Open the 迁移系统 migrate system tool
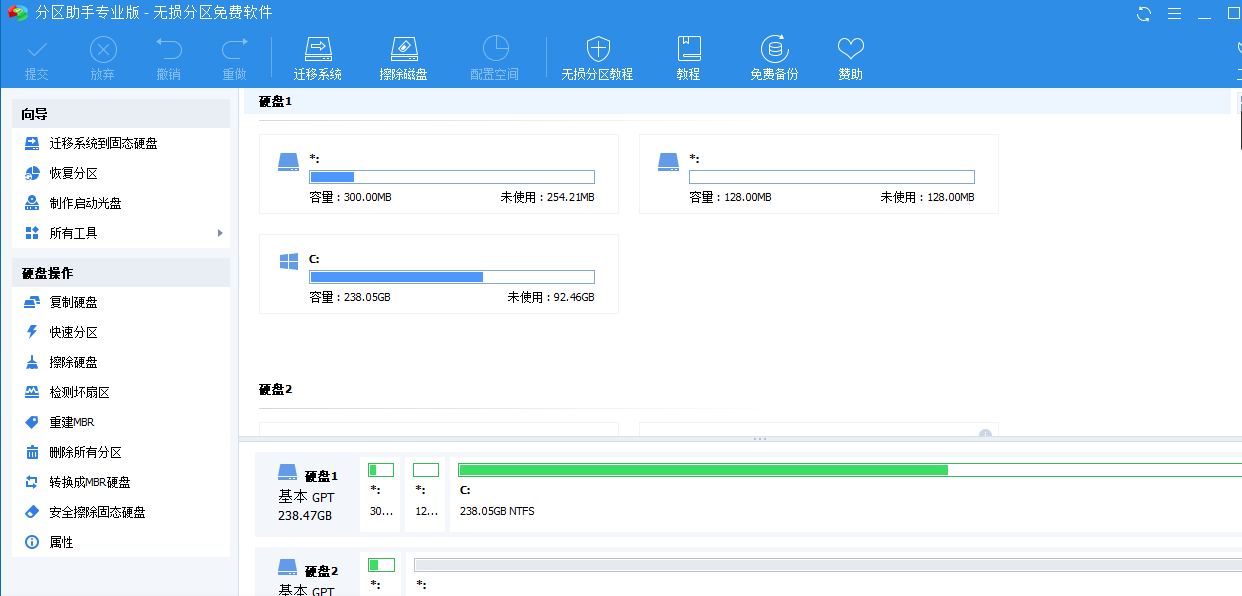Image resolution: width=1242 pixels, height=596 pixels. pos(318,59)
